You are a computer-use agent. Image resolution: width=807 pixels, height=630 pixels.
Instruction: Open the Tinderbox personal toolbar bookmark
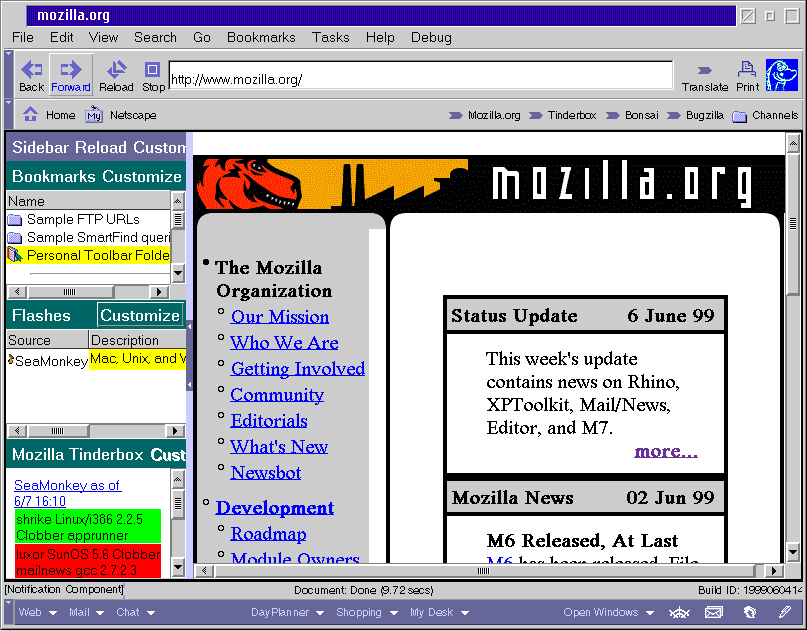pos(563,115)
